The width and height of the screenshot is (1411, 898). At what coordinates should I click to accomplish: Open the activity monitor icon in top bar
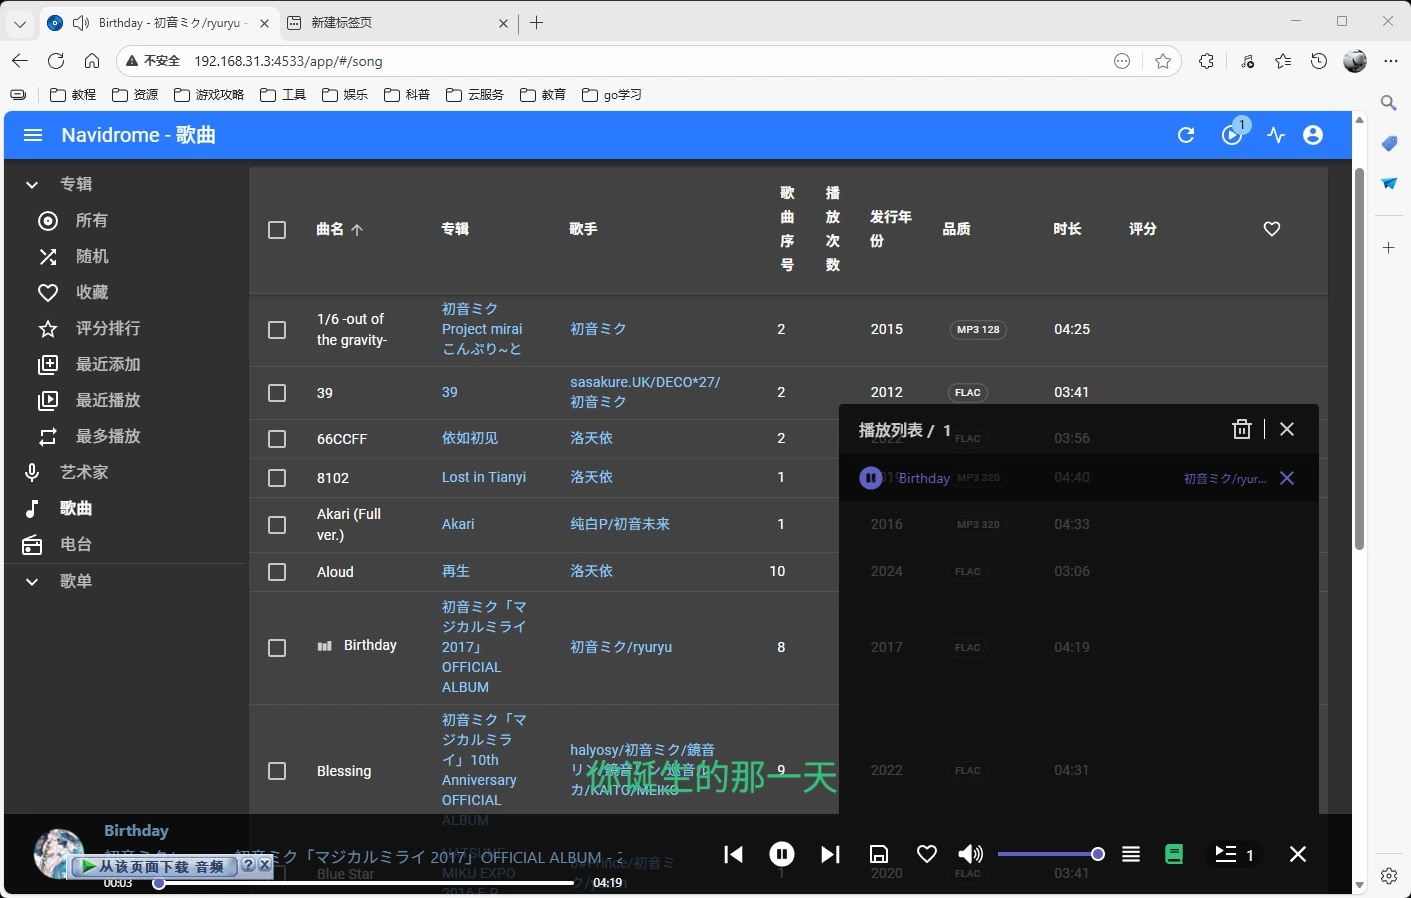1275,135
